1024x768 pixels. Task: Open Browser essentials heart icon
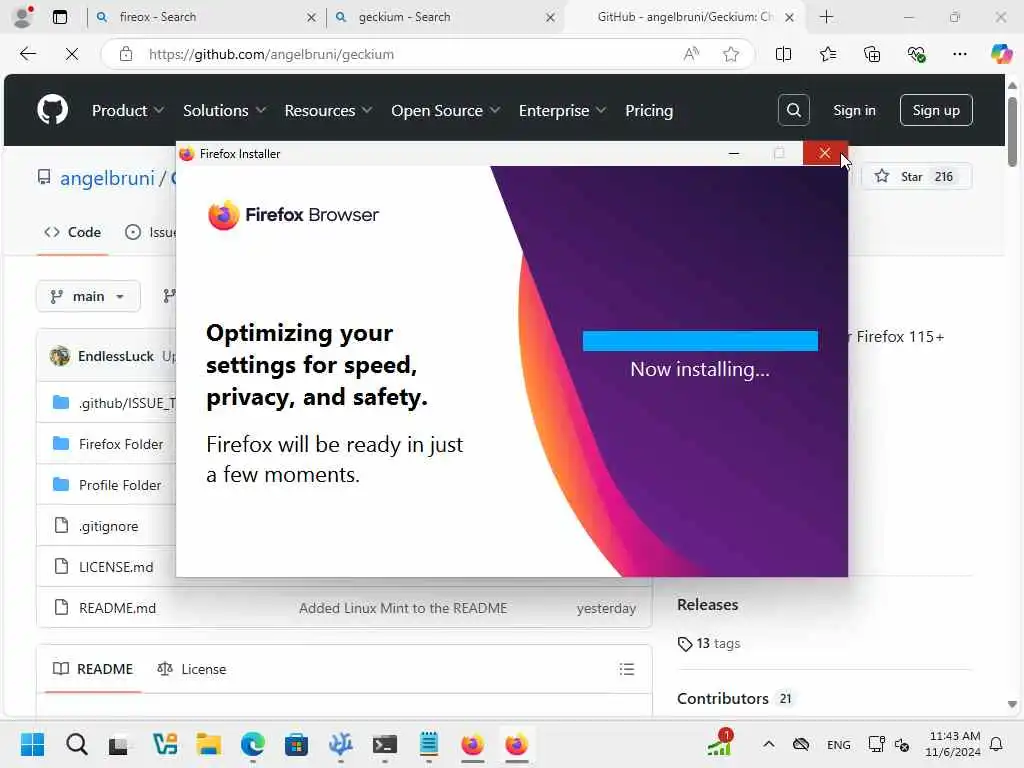click(x=916, y=54)
